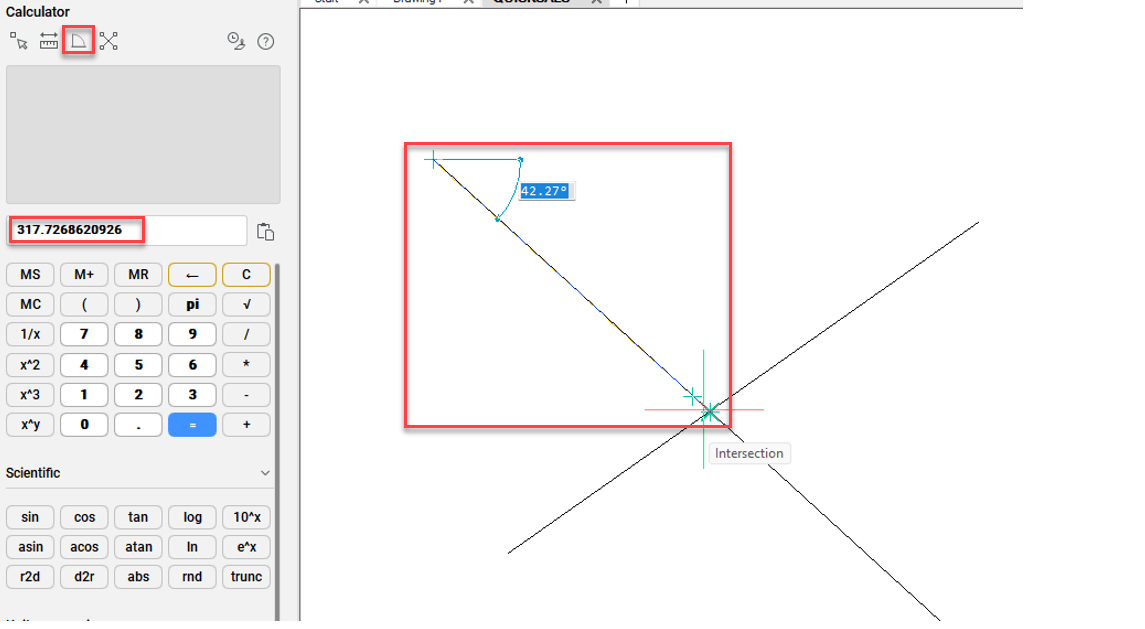Select the distance between two points tool
The image size is (1145, 629).
[x=49, y=41]
